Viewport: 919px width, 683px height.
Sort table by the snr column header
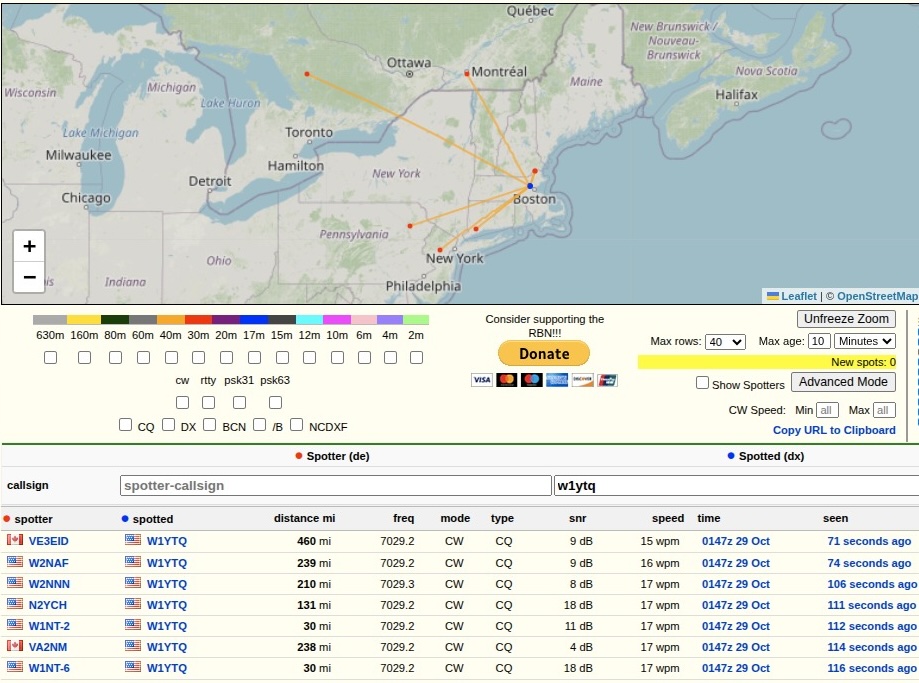(x=577, y=518)
